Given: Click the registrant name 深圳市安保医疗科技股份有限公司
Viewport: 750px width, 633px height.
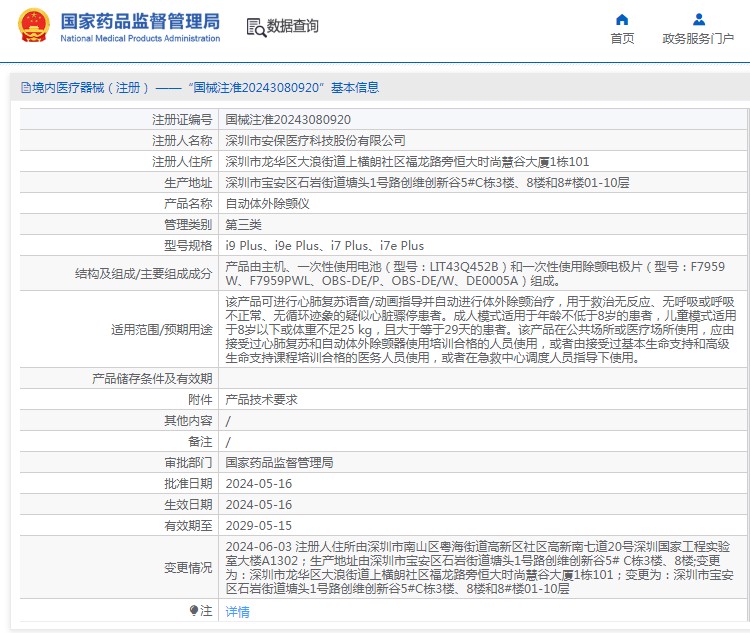Looking at the screenshot, I should (315, 140).
